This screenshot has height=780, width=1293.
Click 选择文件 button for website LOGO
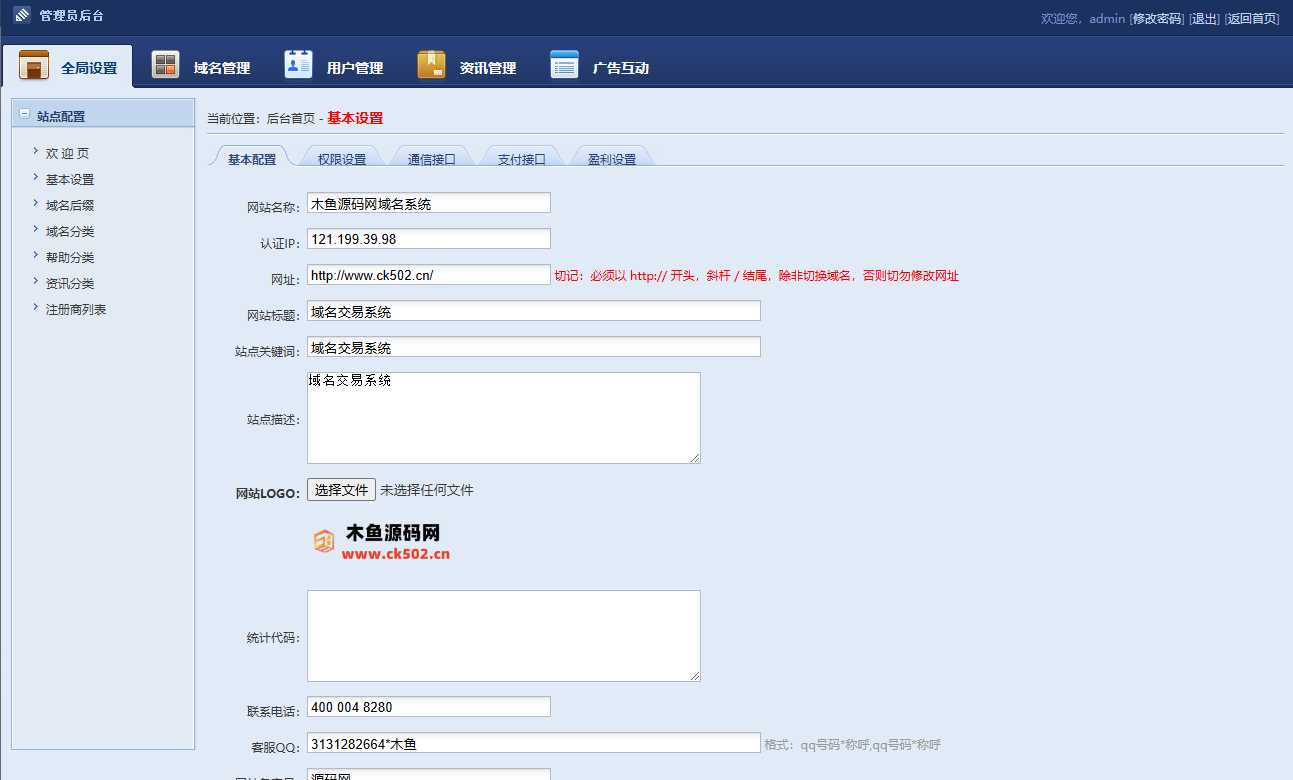point(341,490)
